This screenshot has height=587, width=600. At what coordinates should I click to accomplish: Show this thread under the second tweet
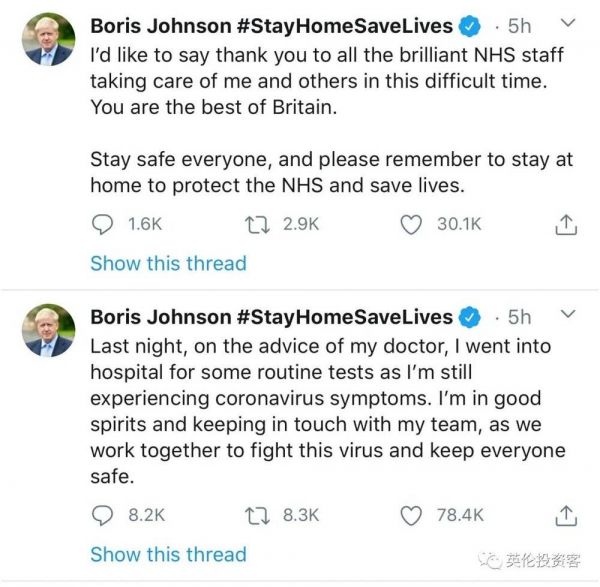[x=168, y=553]
